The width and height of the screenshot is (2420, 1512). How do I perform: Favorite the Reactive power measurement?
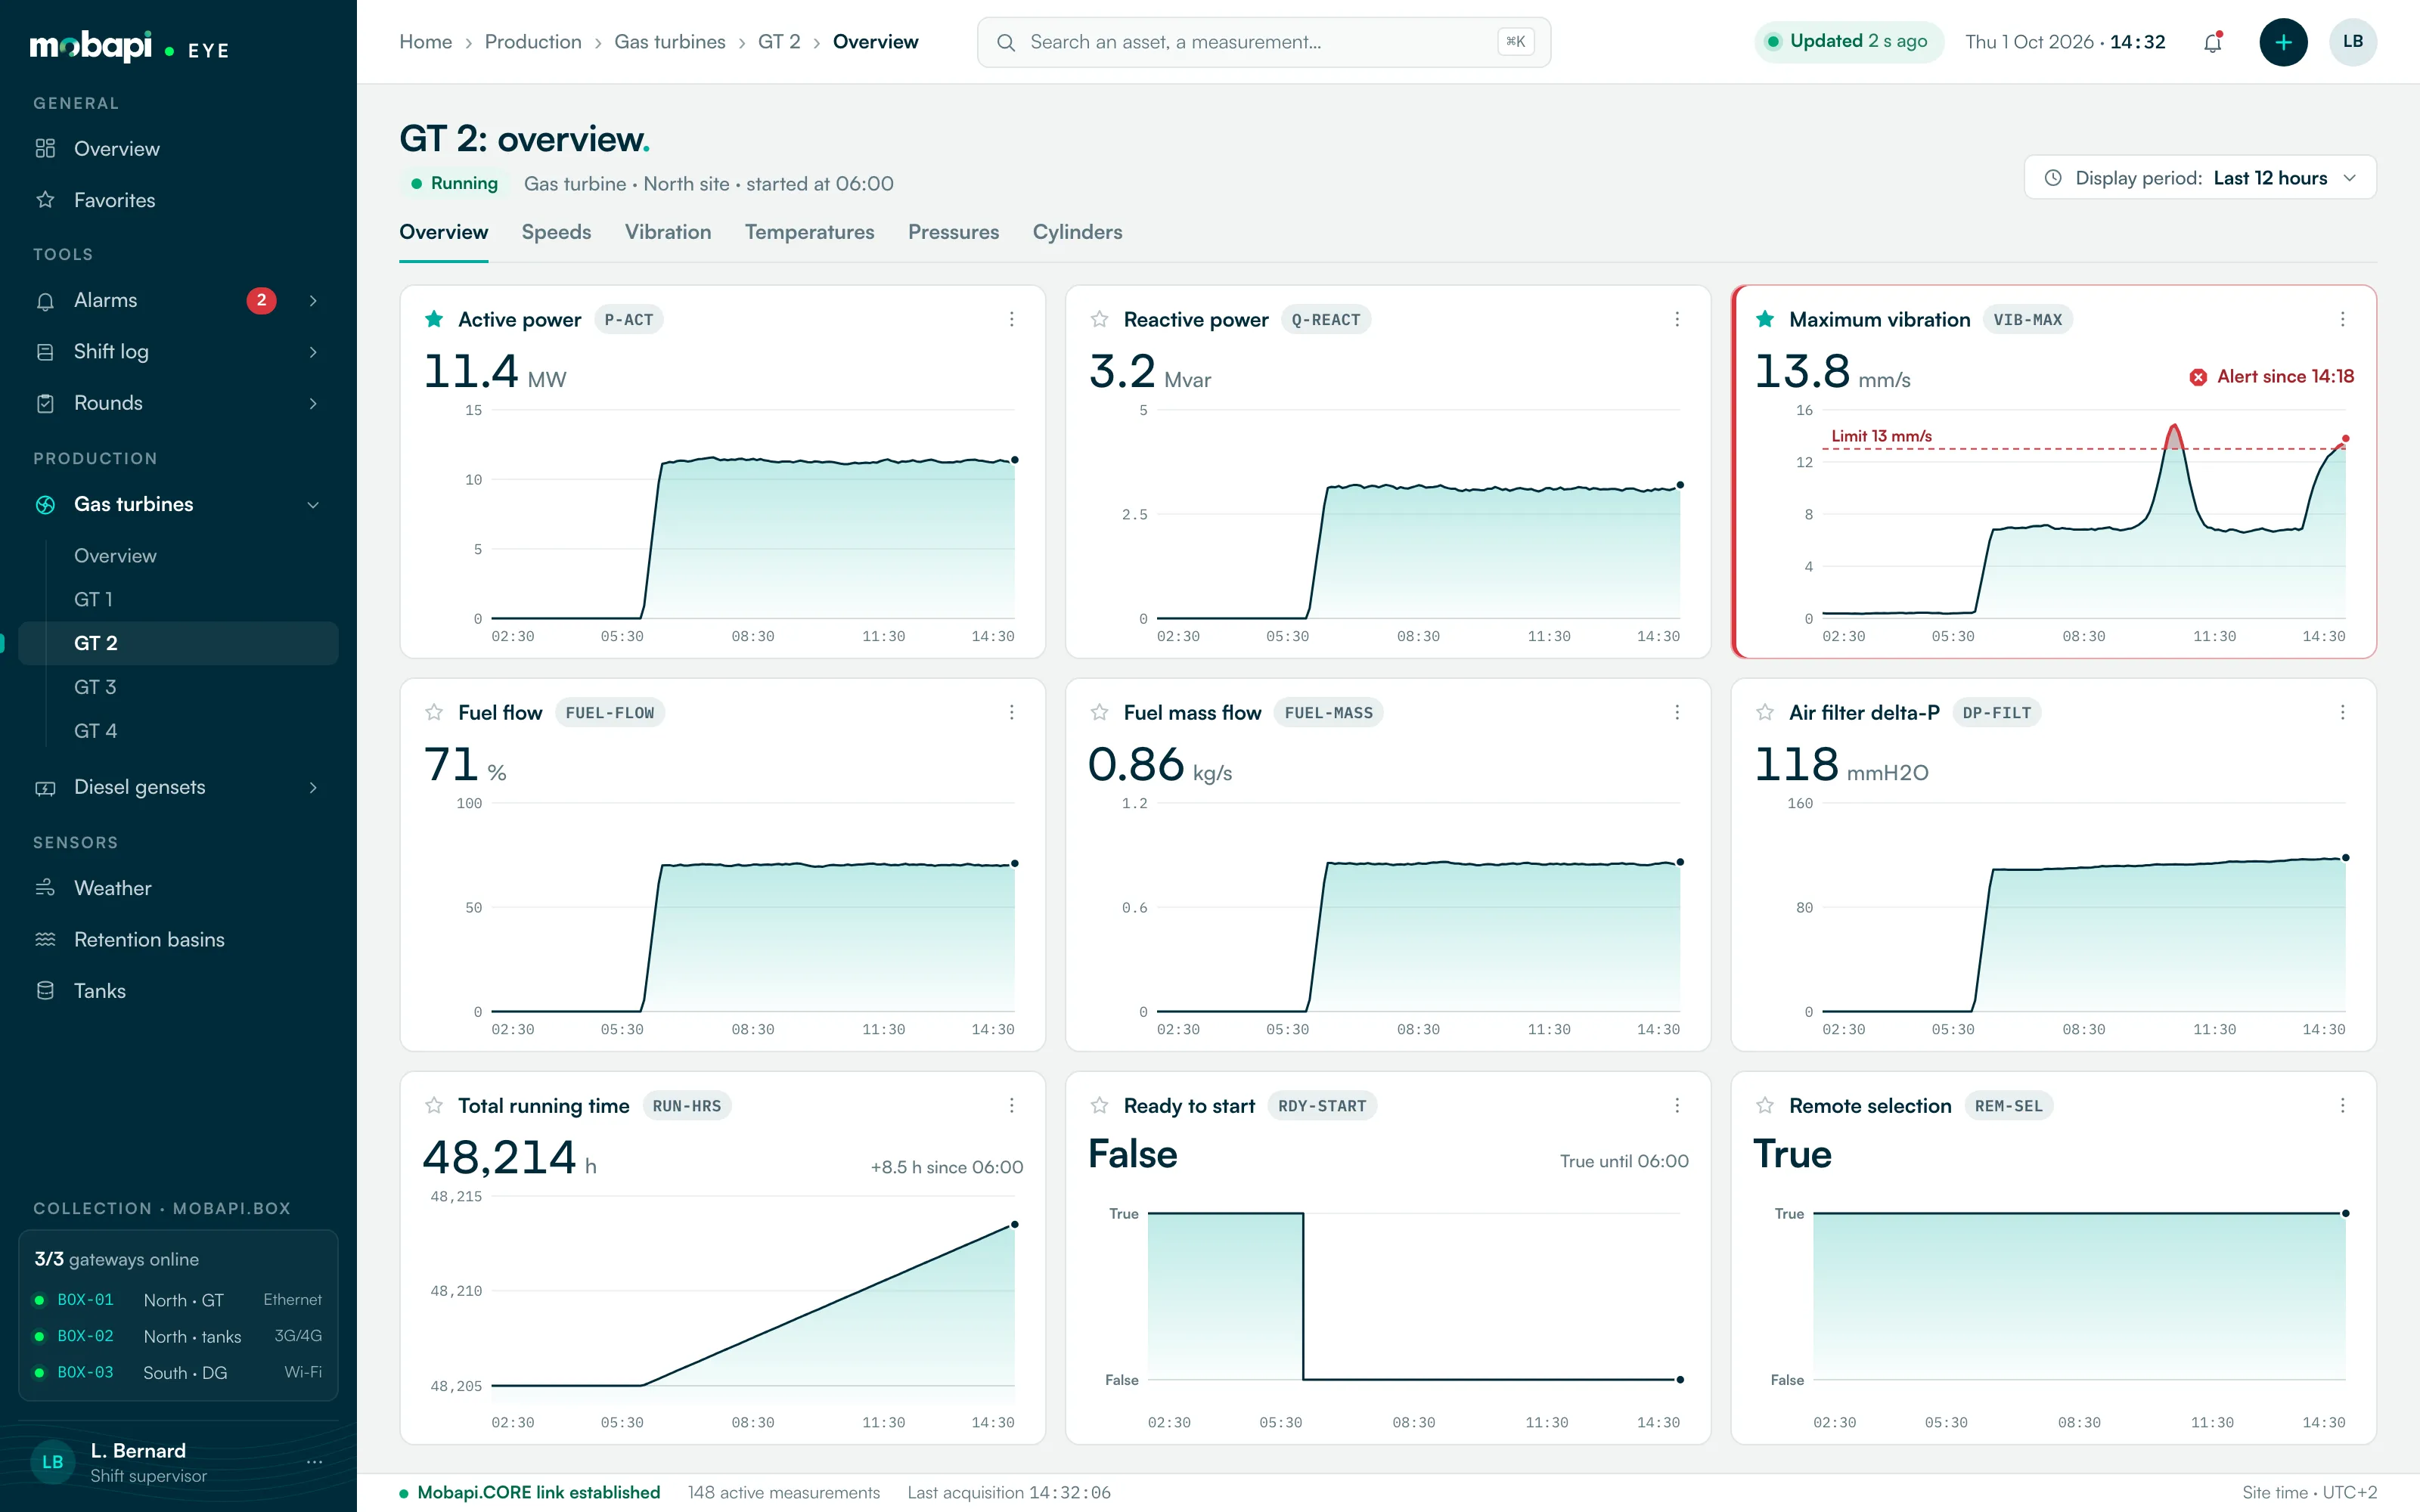pos(1099,319)
